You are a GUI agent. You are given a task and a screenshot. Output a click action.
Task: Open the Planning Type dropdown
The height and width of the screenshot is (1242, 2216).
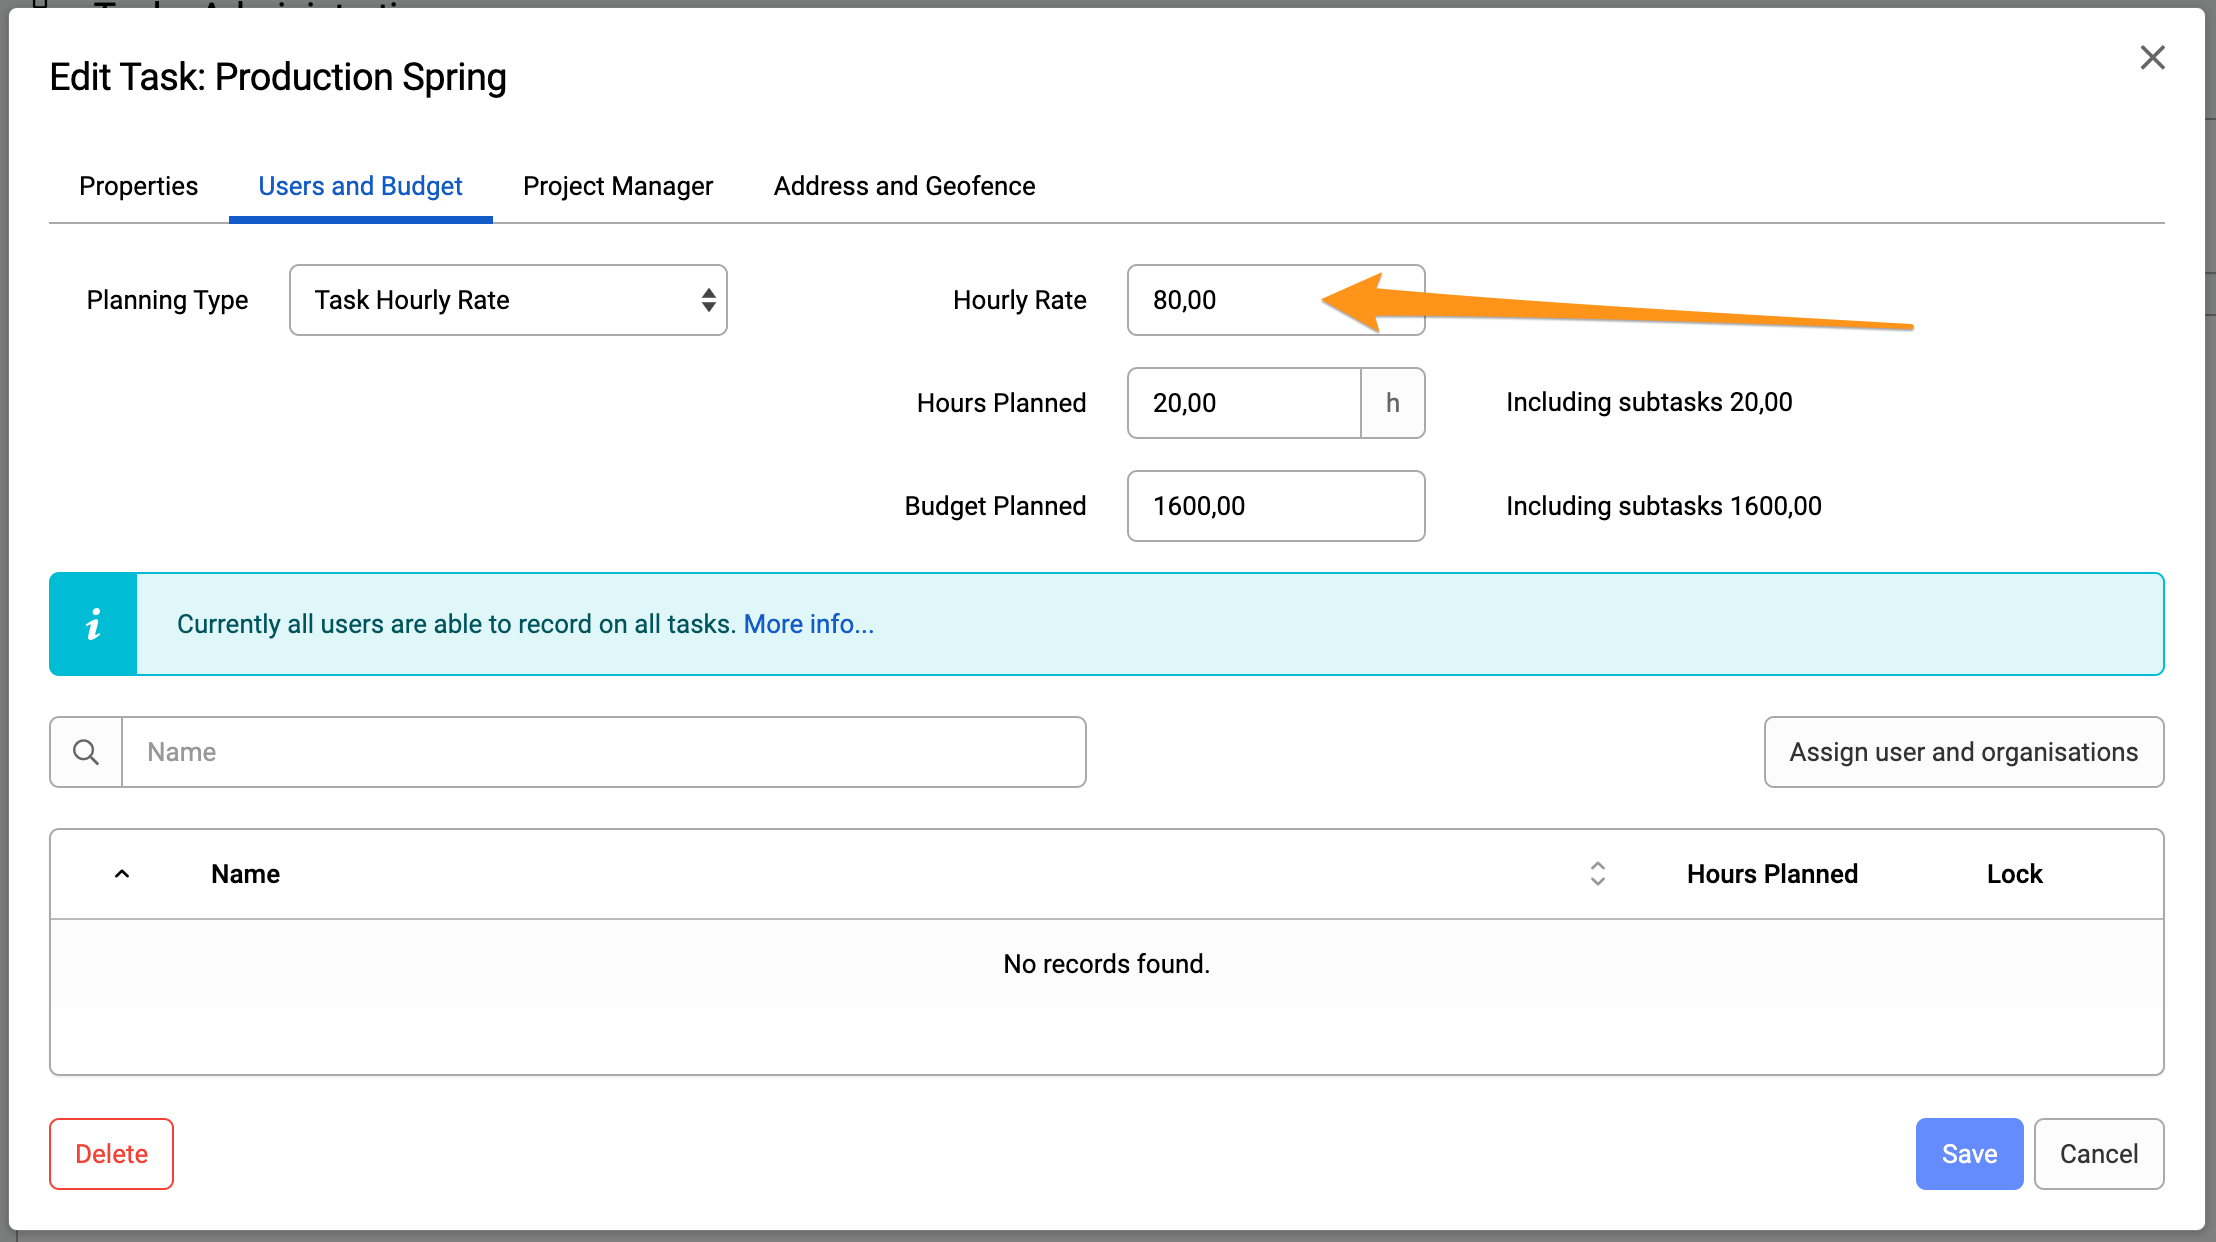[508, 300]
